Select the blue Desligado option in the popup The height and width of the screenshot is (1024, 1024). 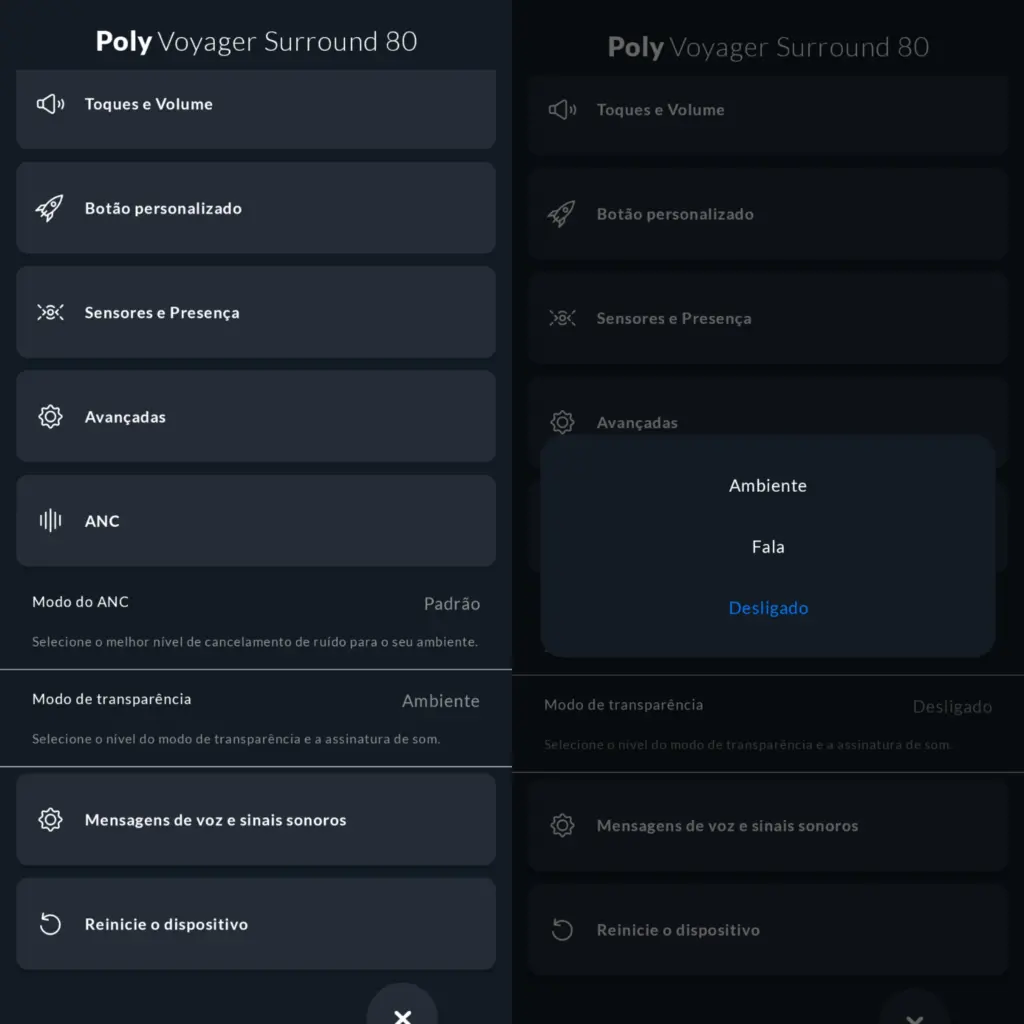[x=767, y=608]
